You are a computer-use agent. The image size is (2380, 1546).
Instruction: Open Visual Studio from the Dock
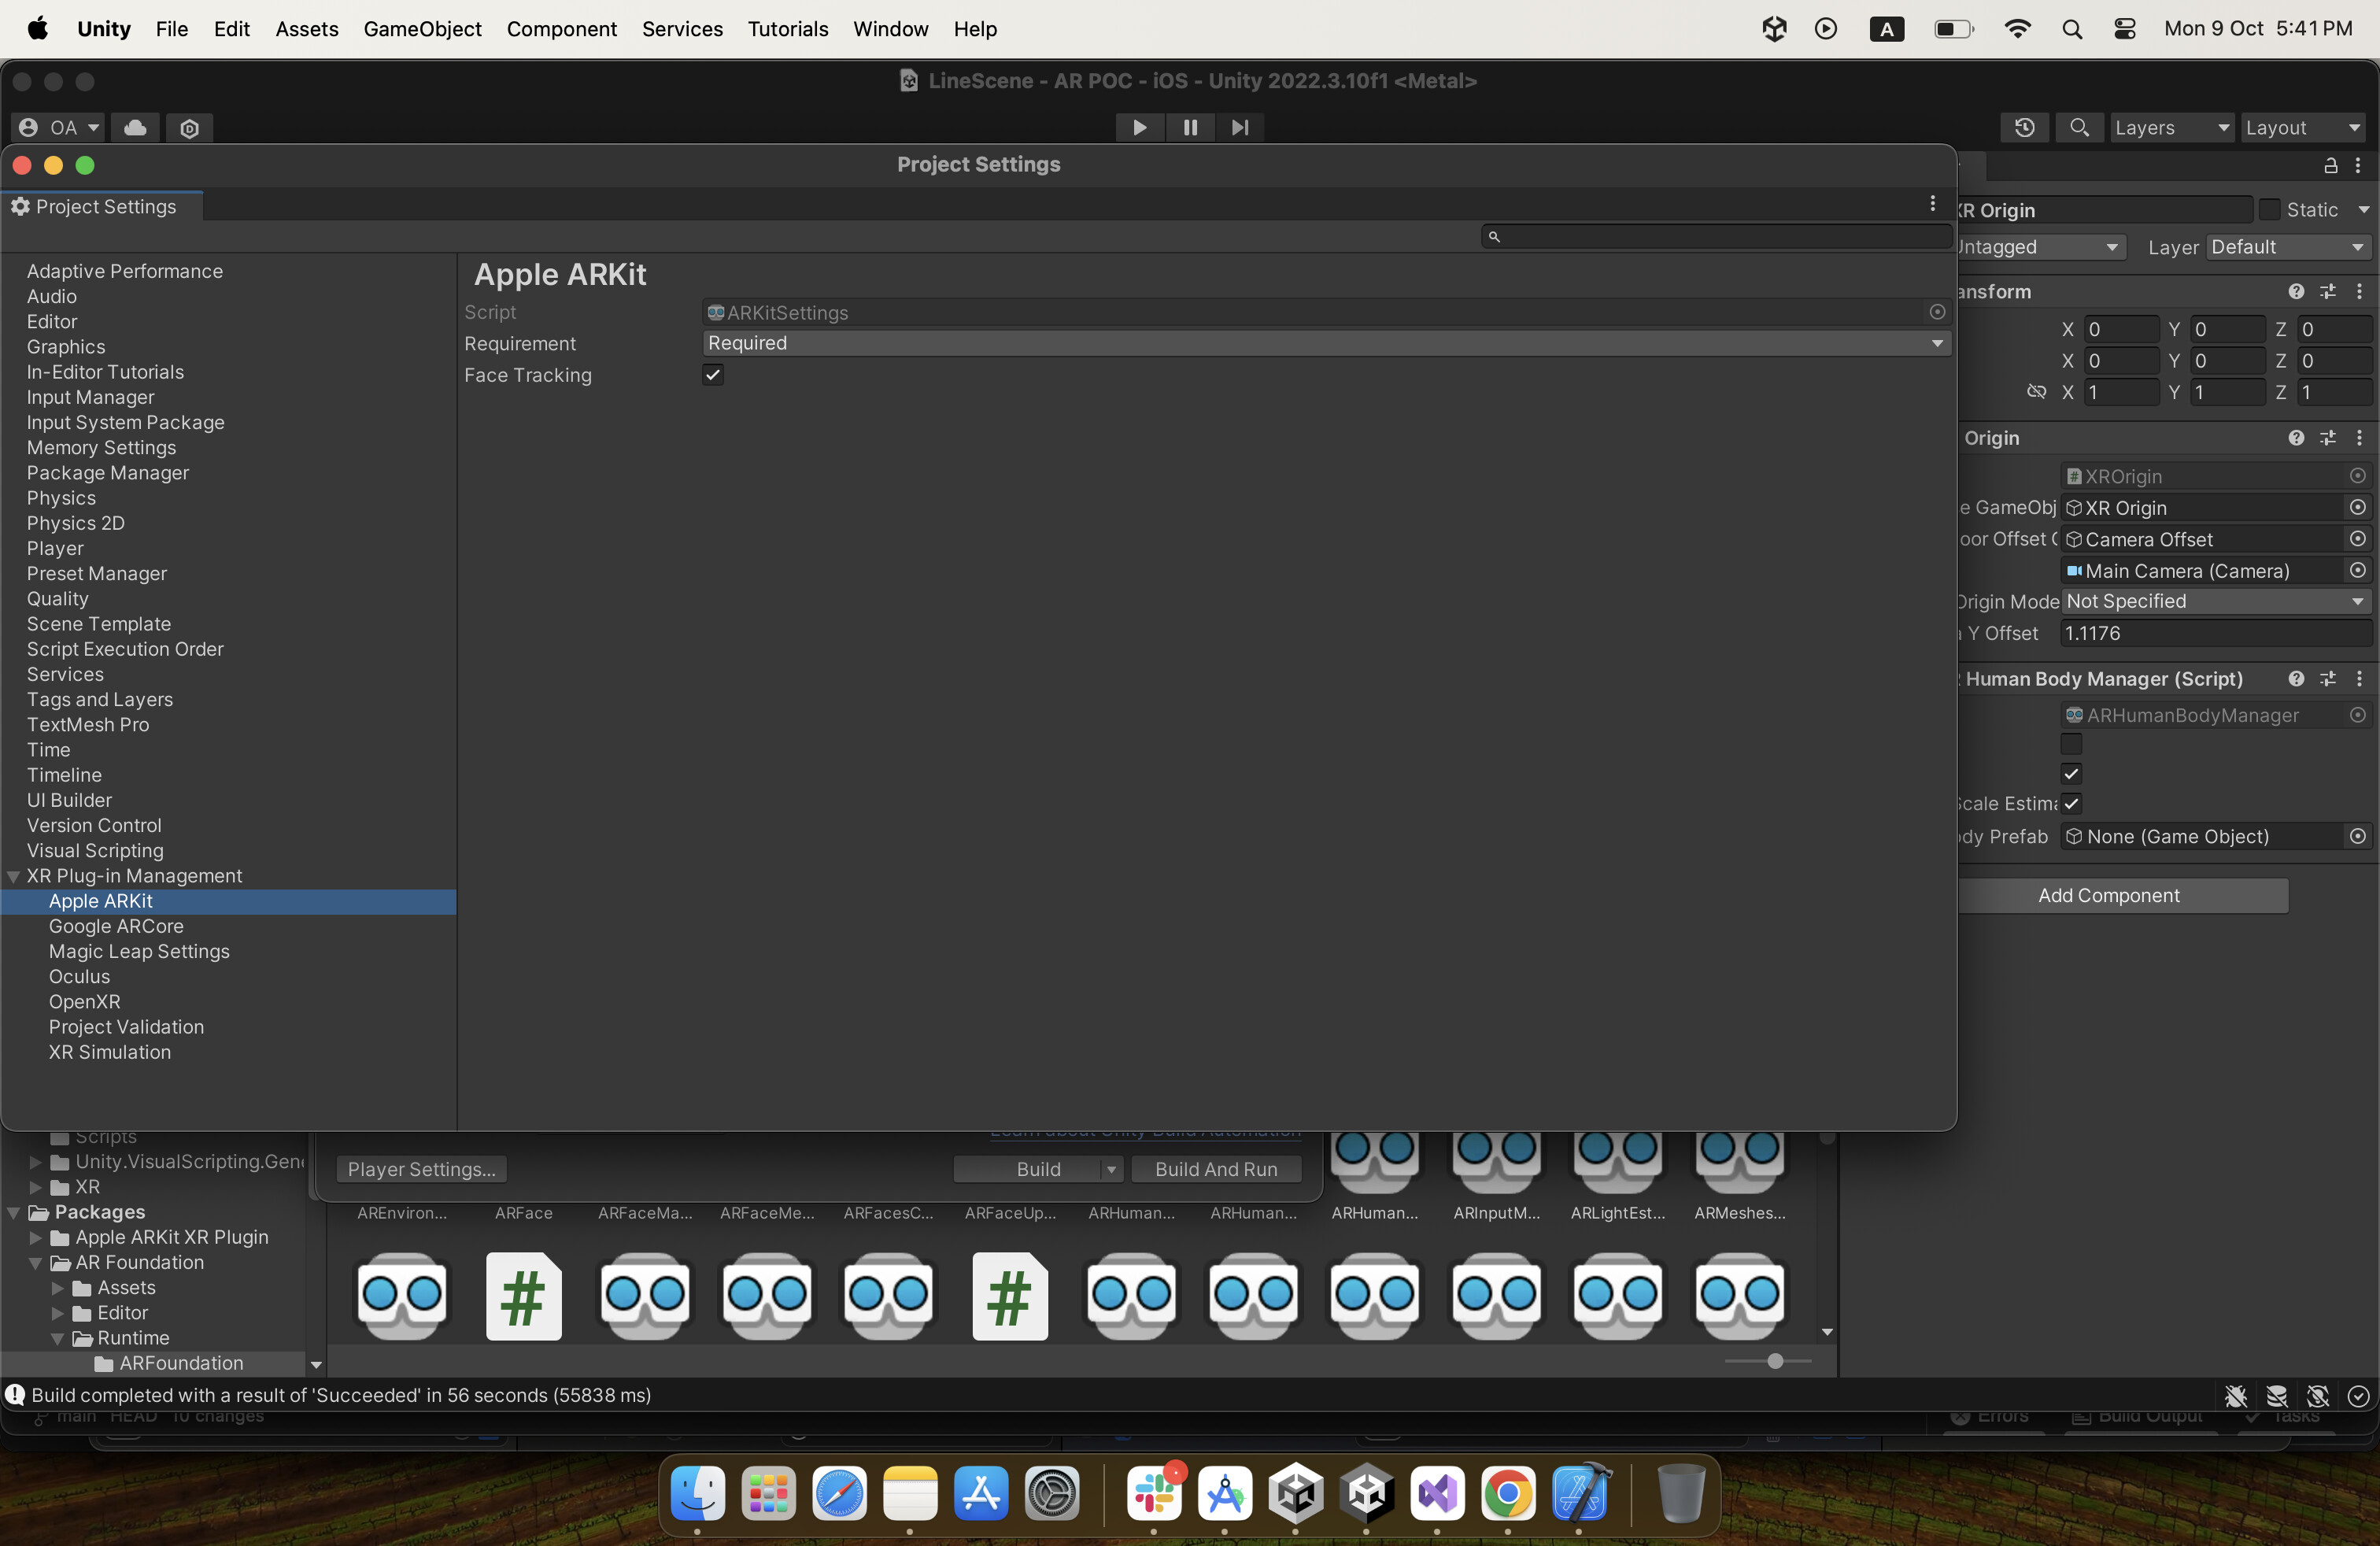click(1438, 1494)
